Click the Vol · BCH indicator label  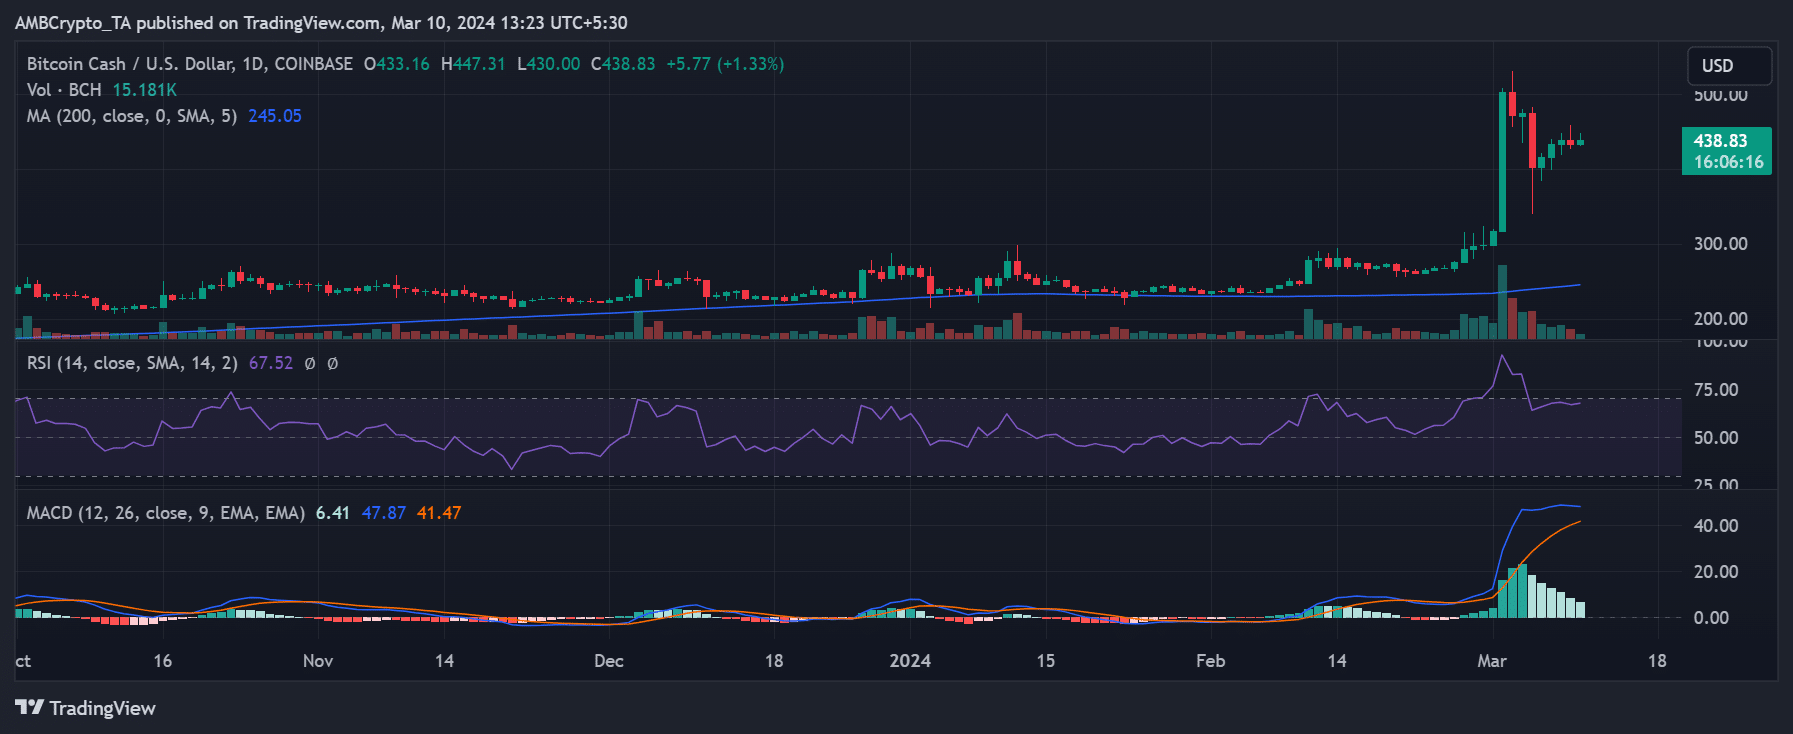point(64,90)
